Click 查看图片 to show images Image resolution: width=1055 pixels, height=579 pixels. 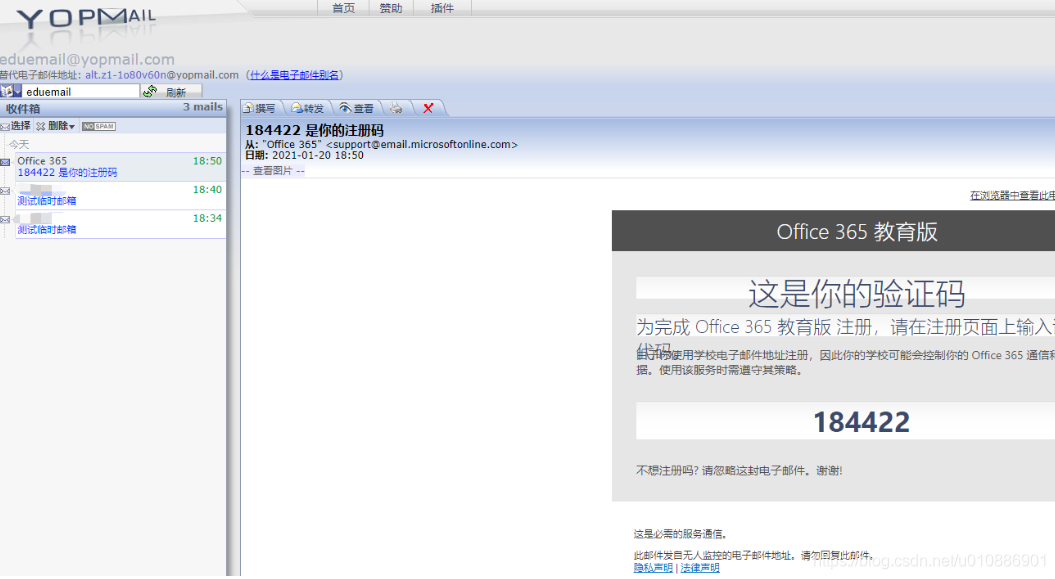pos(272,171)
